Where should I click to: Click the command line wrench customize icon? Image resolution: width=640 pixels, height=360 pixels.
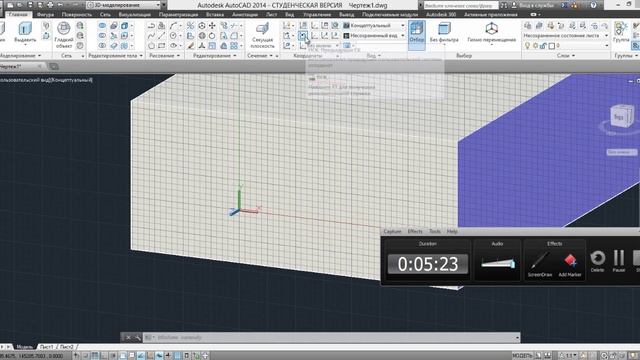(x=138, y=338)
